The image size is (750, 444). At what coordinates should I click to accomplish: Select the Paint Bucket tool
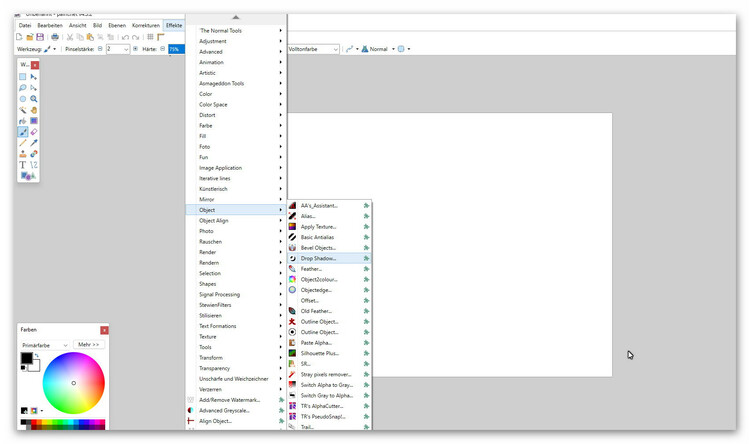(x=22, y=121)
